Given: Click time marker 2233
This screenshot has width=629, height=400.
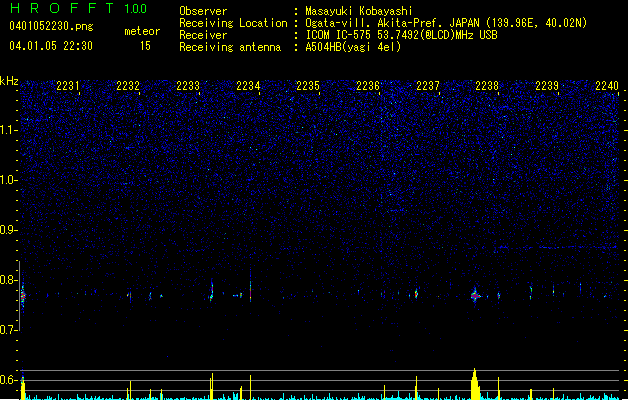Looking at the screenshot, I should (188, 86).
